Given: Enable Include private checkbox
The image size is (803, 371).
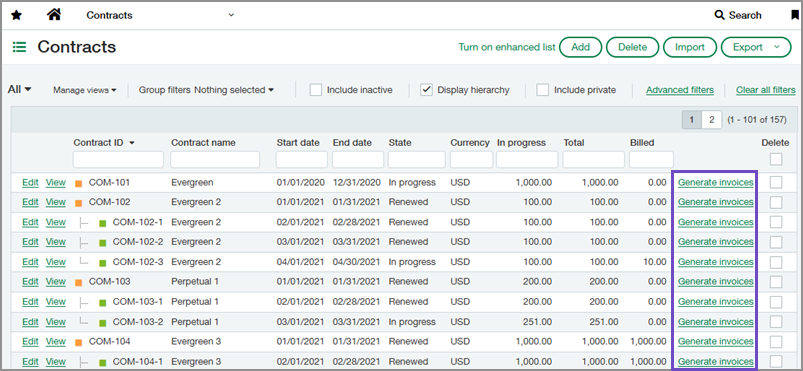Looking at the screenshot, I should 543,90.
